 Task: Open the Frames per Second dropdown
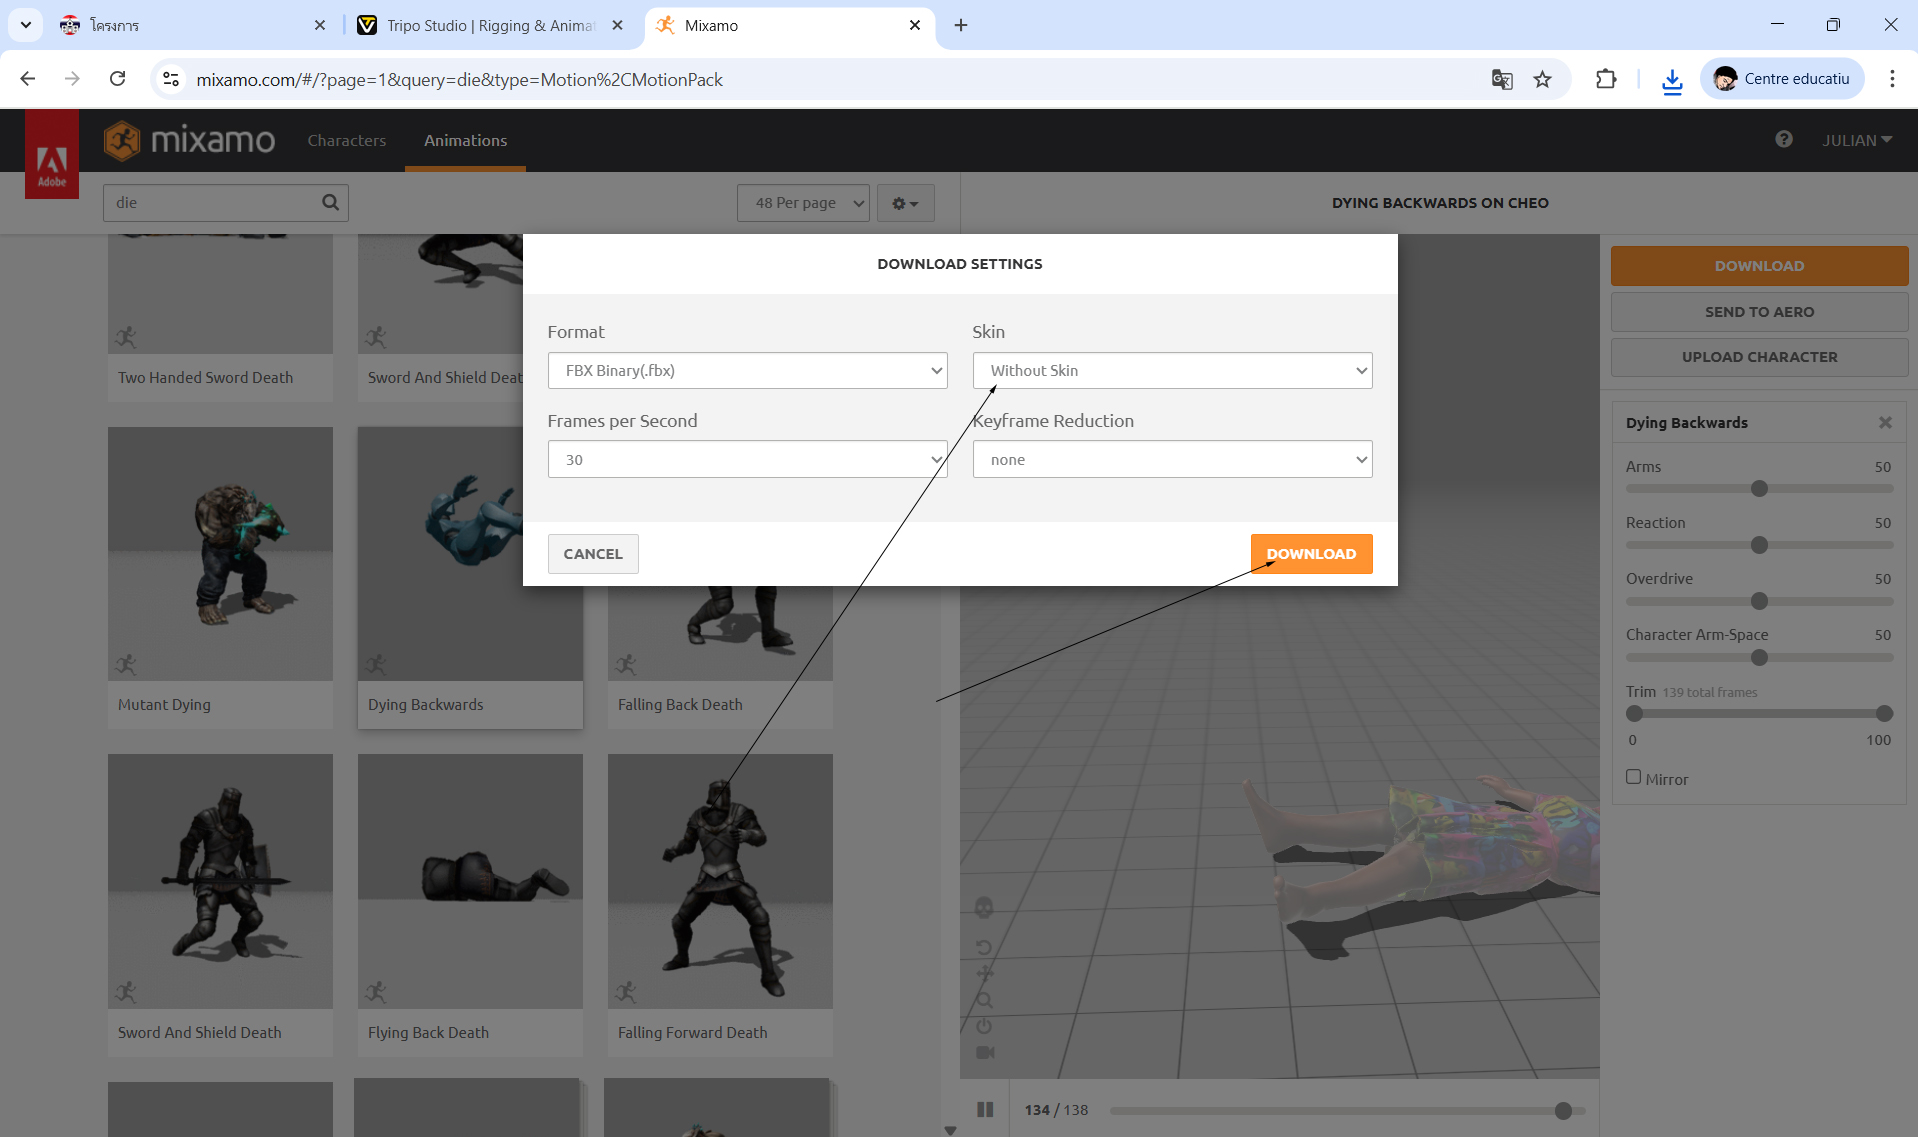(x=747, y=460)
